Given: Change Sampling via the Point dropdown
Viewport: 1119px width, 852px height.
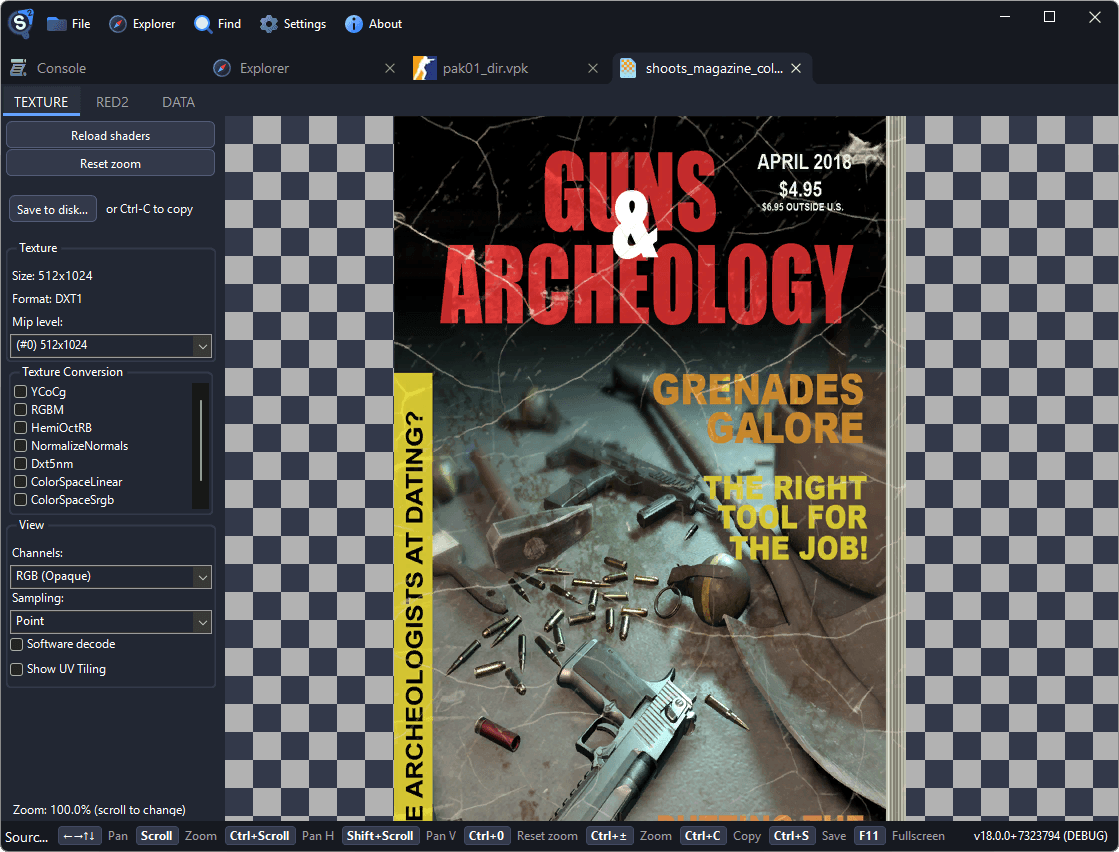Looking at the screenshot, I should point(110,620).
